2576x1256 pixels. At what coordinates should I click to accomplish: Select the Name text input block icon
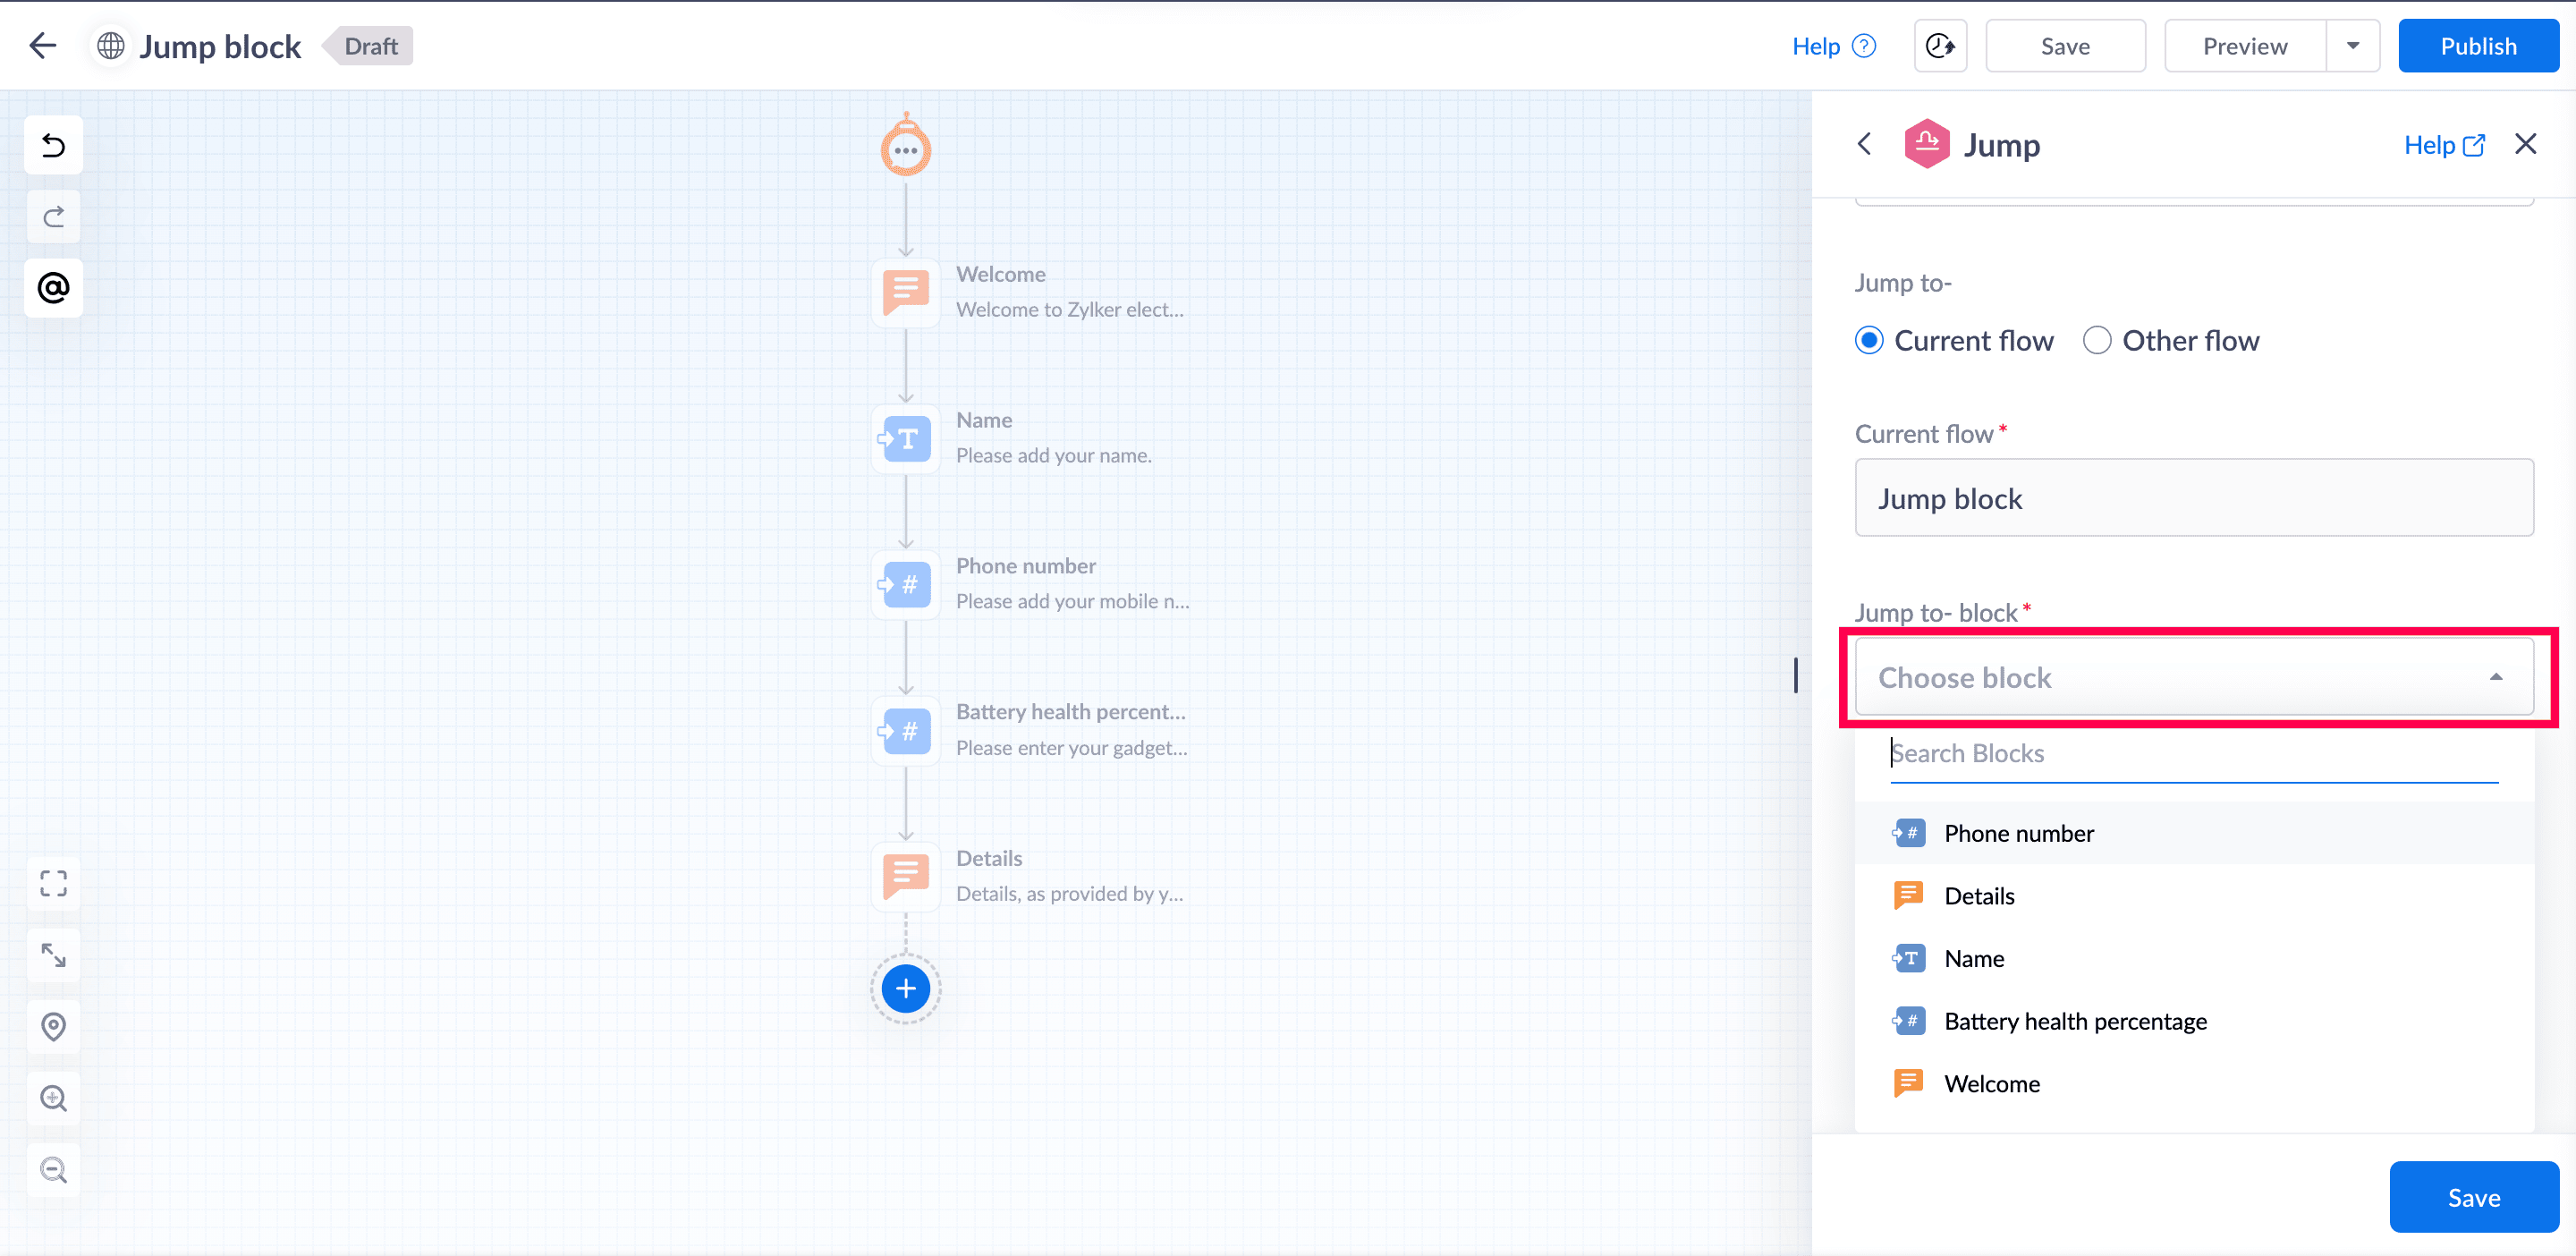coord(906,439)
